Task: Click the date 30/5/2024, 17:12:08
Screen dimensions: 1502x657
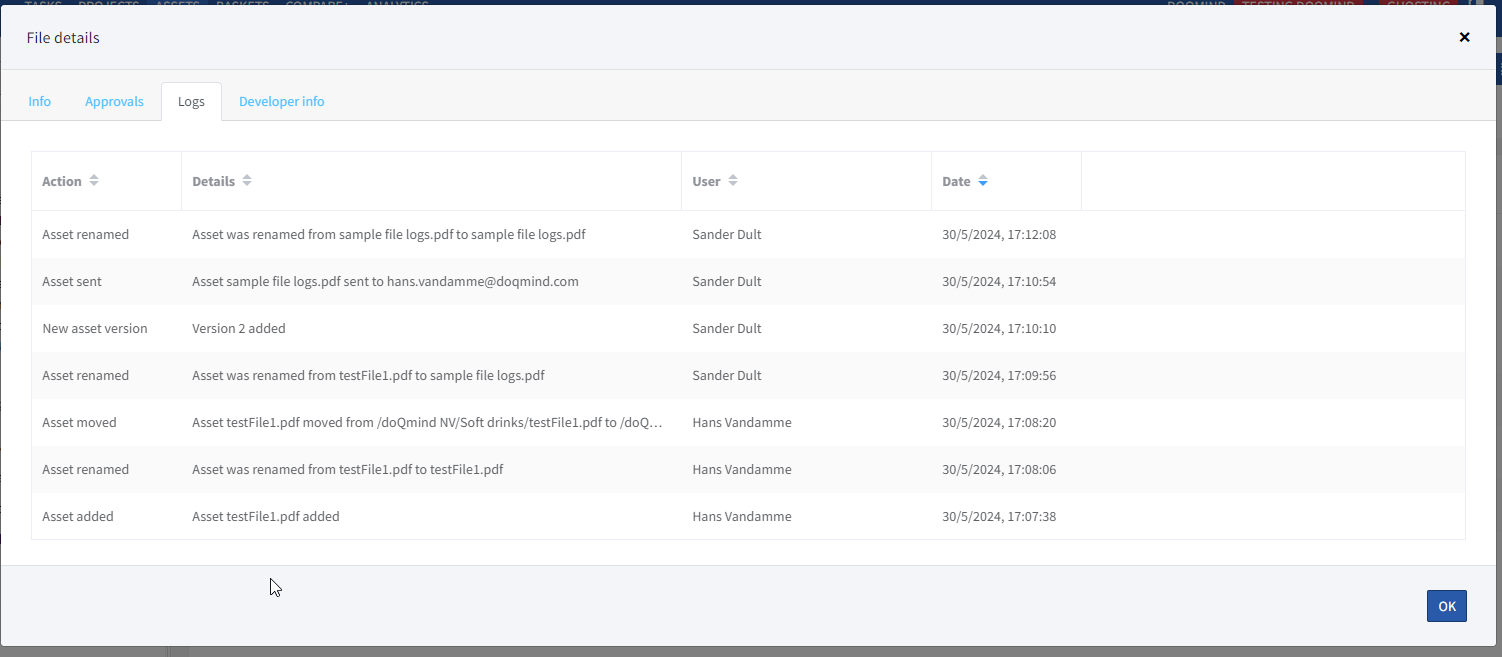Action: click(999, 234)
